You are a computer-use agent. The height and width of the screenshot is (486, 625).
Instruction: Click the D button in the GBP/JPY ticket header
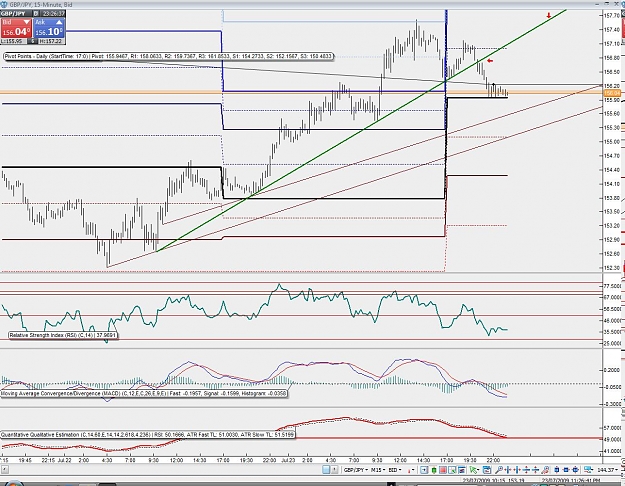coord(35,14)
